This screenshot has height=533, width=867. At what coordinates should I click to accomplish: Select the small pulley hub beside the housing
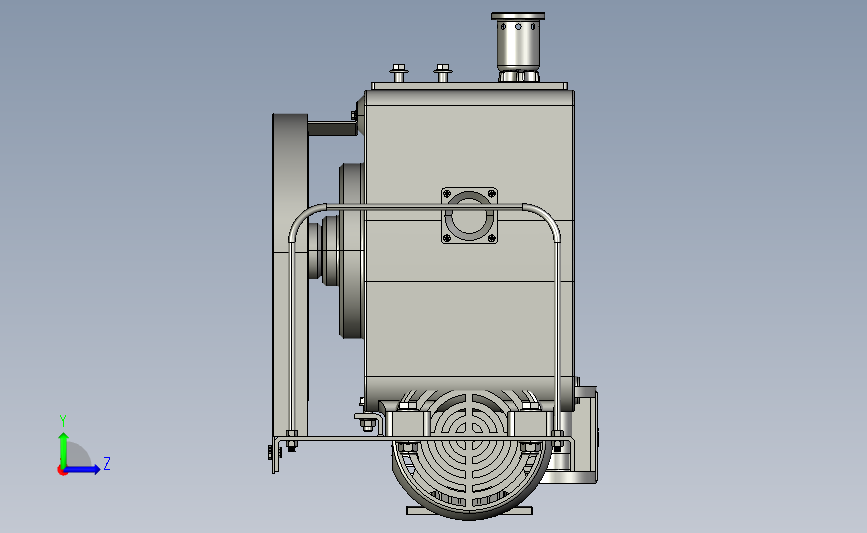click(x=324, y=250)
